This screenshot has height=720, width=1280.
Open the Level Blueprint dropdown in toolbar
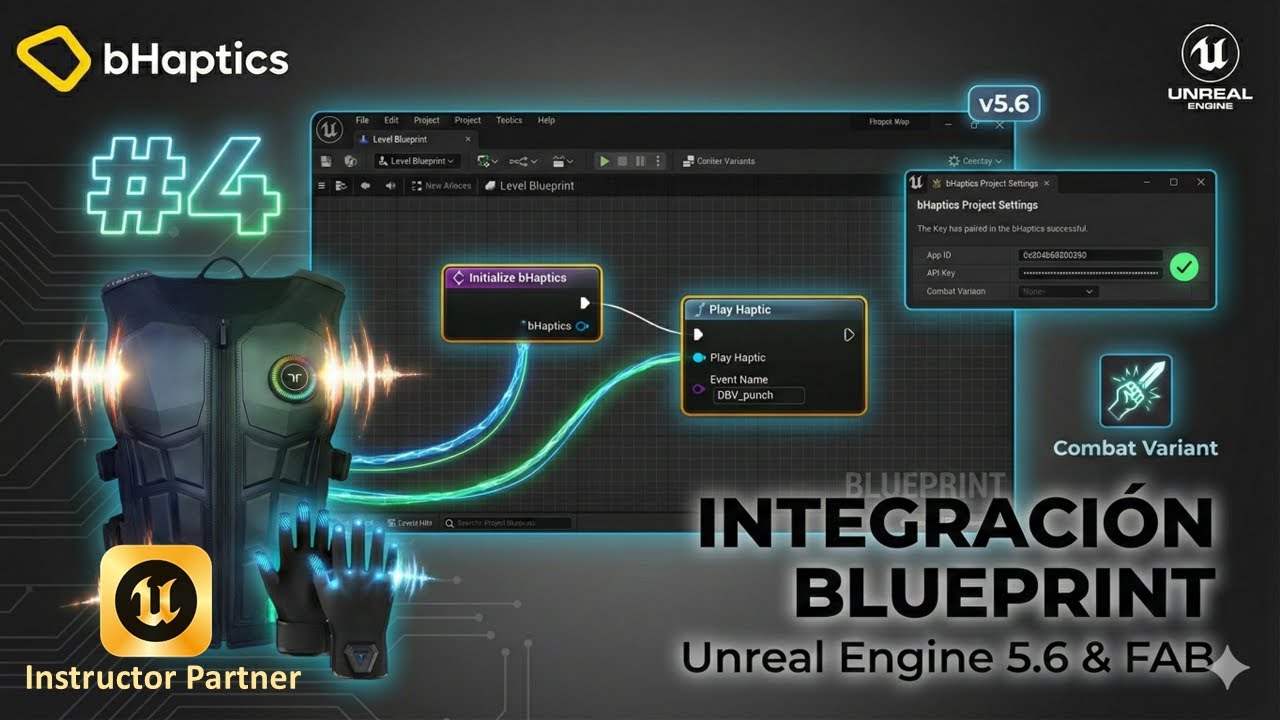pyautogui.click(x=416, y=161)
